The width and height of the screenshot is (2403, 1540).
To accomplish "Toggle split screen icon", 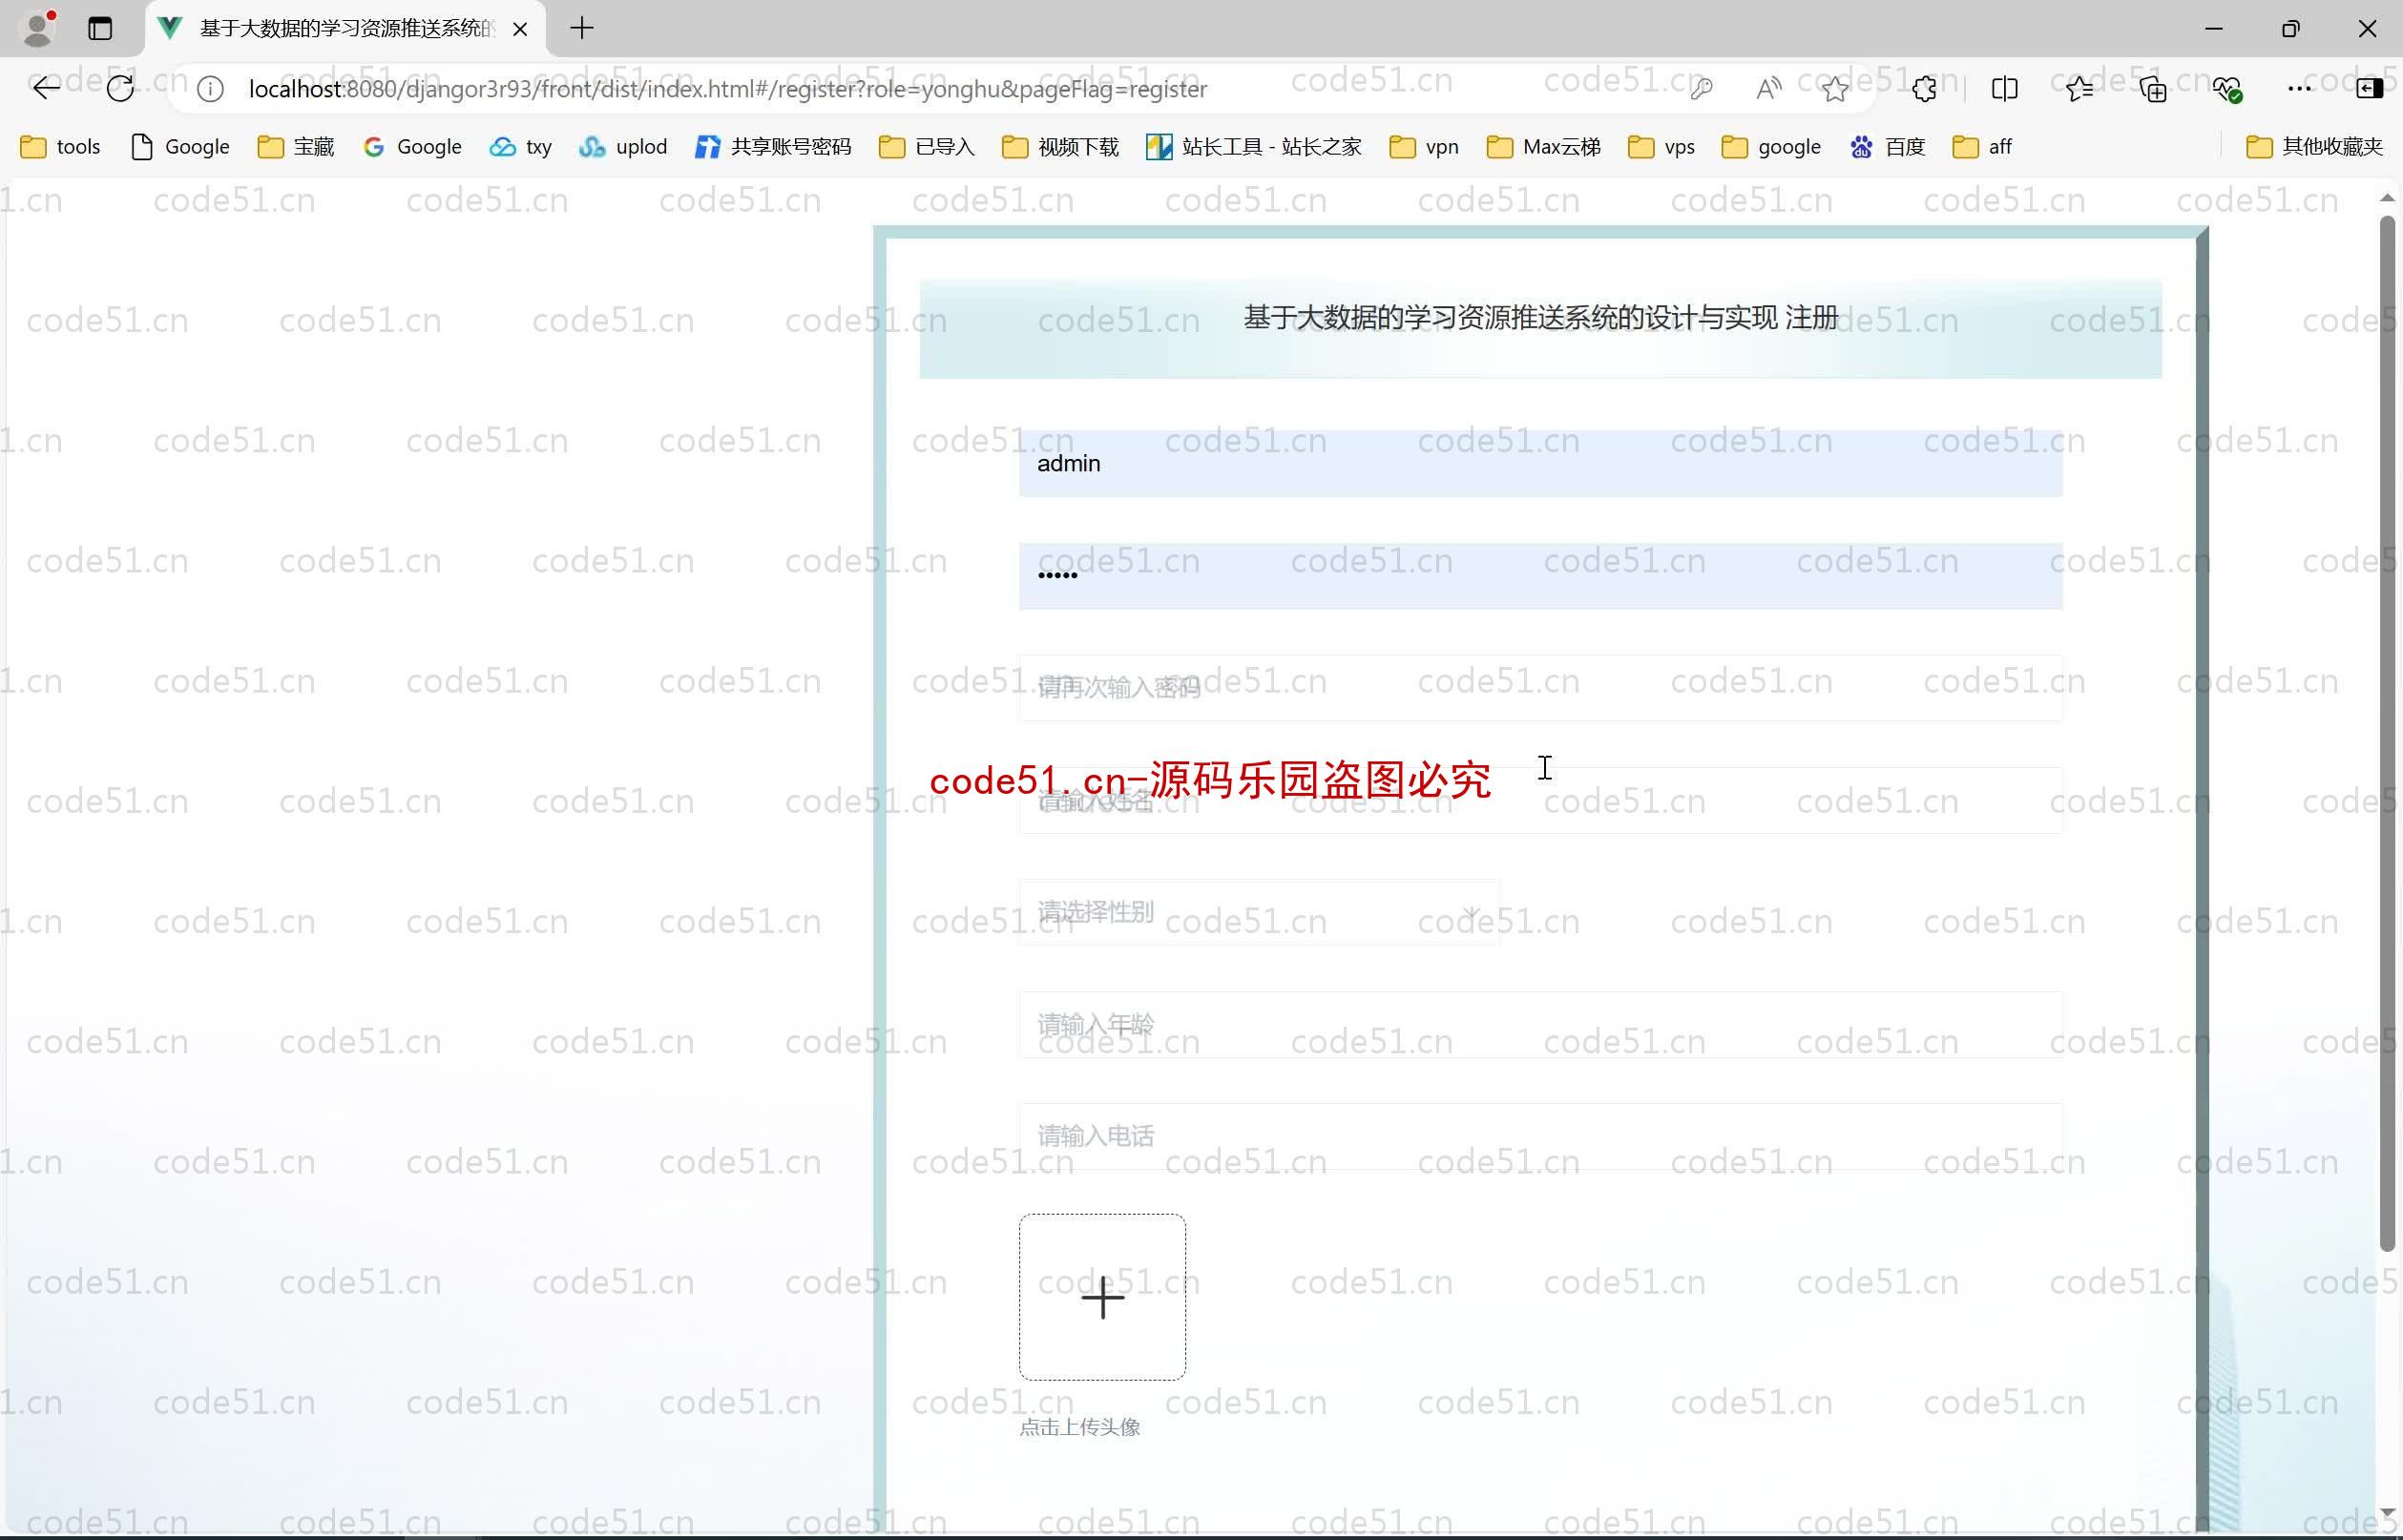I will [x=2004, y=89].
